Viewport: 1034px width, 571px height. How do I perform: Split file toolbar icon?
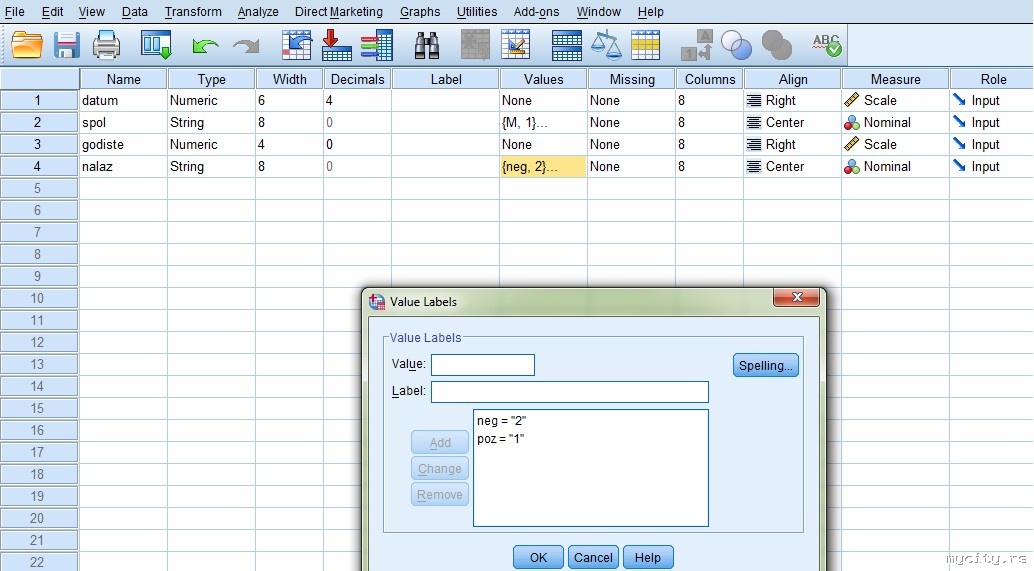tap(566, 45)
